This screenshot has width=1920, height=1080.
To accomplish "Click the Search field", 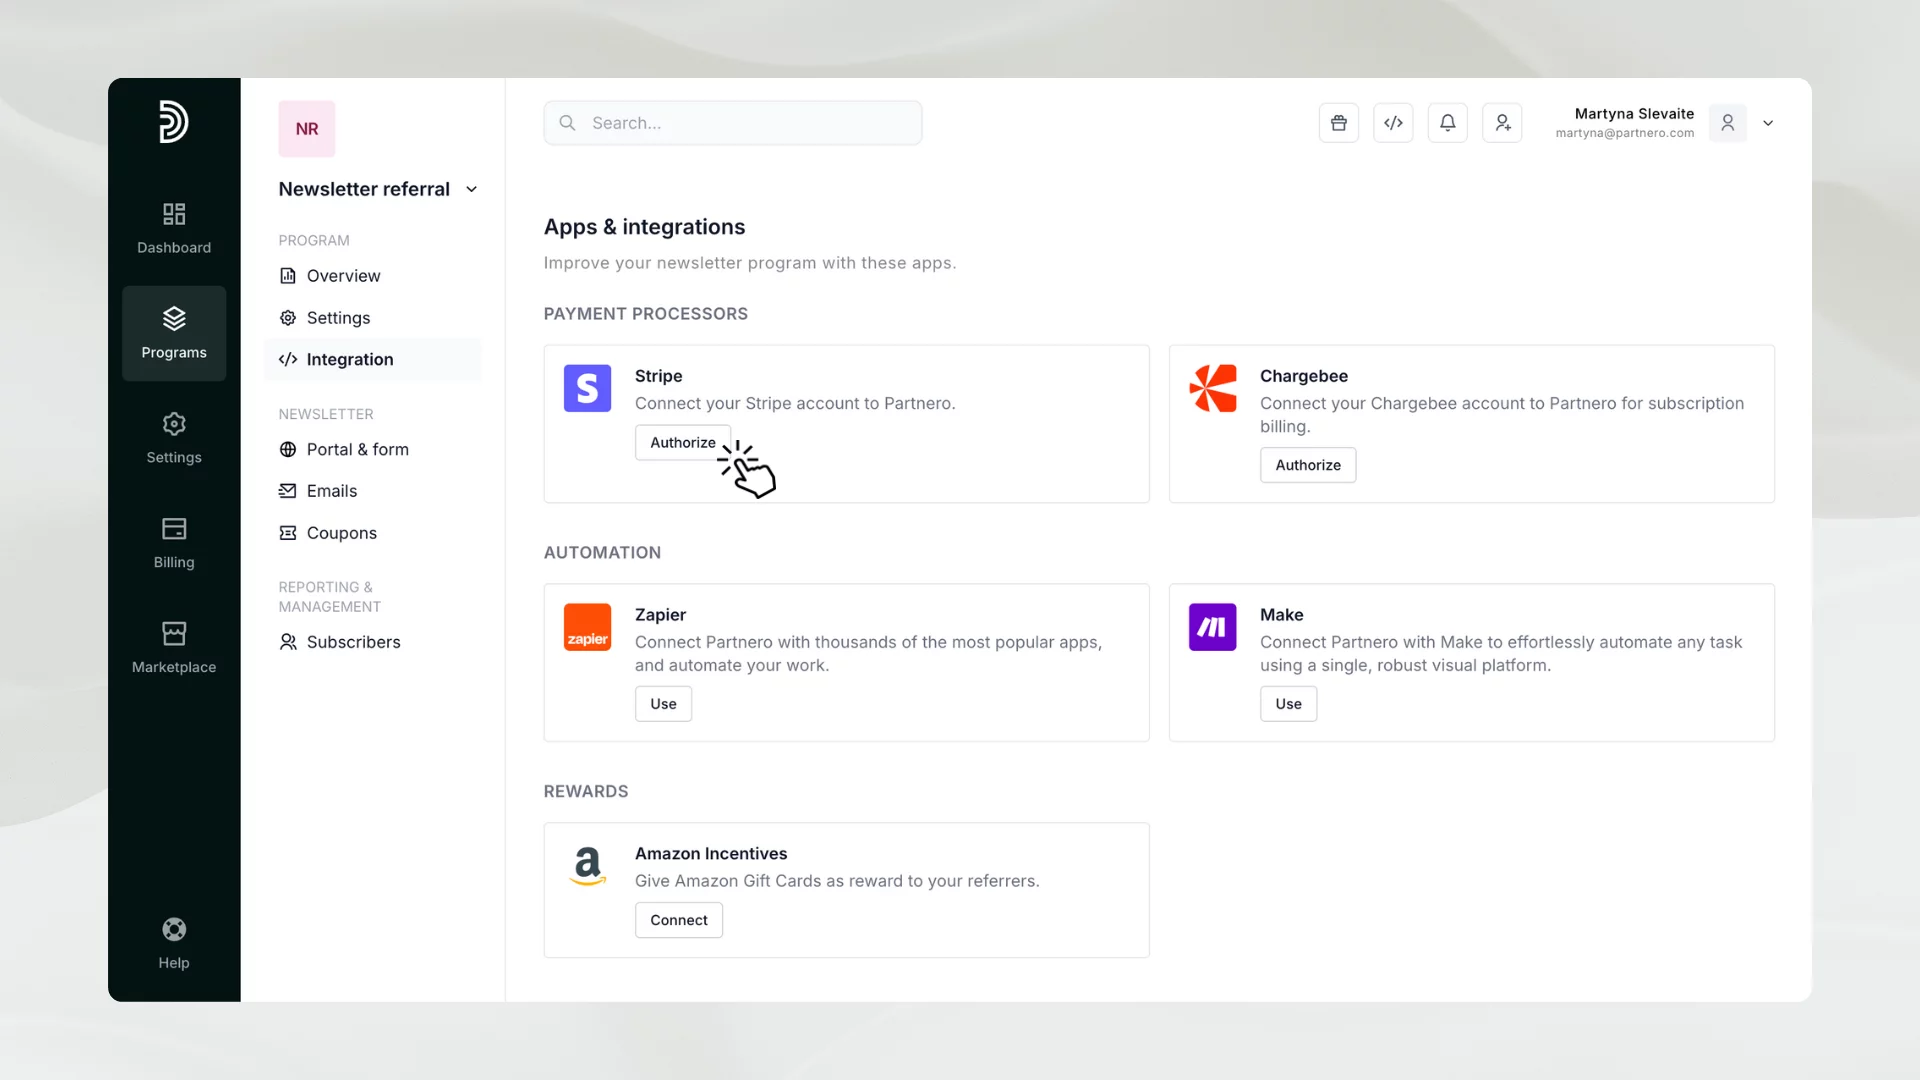I will point(732,122).
